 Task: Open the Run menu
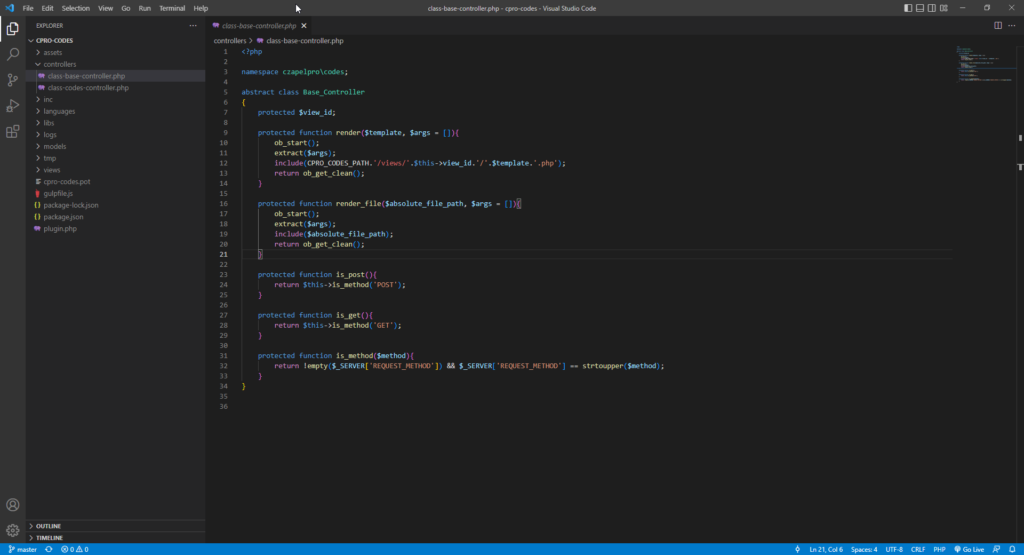click(x=144, y=8)
